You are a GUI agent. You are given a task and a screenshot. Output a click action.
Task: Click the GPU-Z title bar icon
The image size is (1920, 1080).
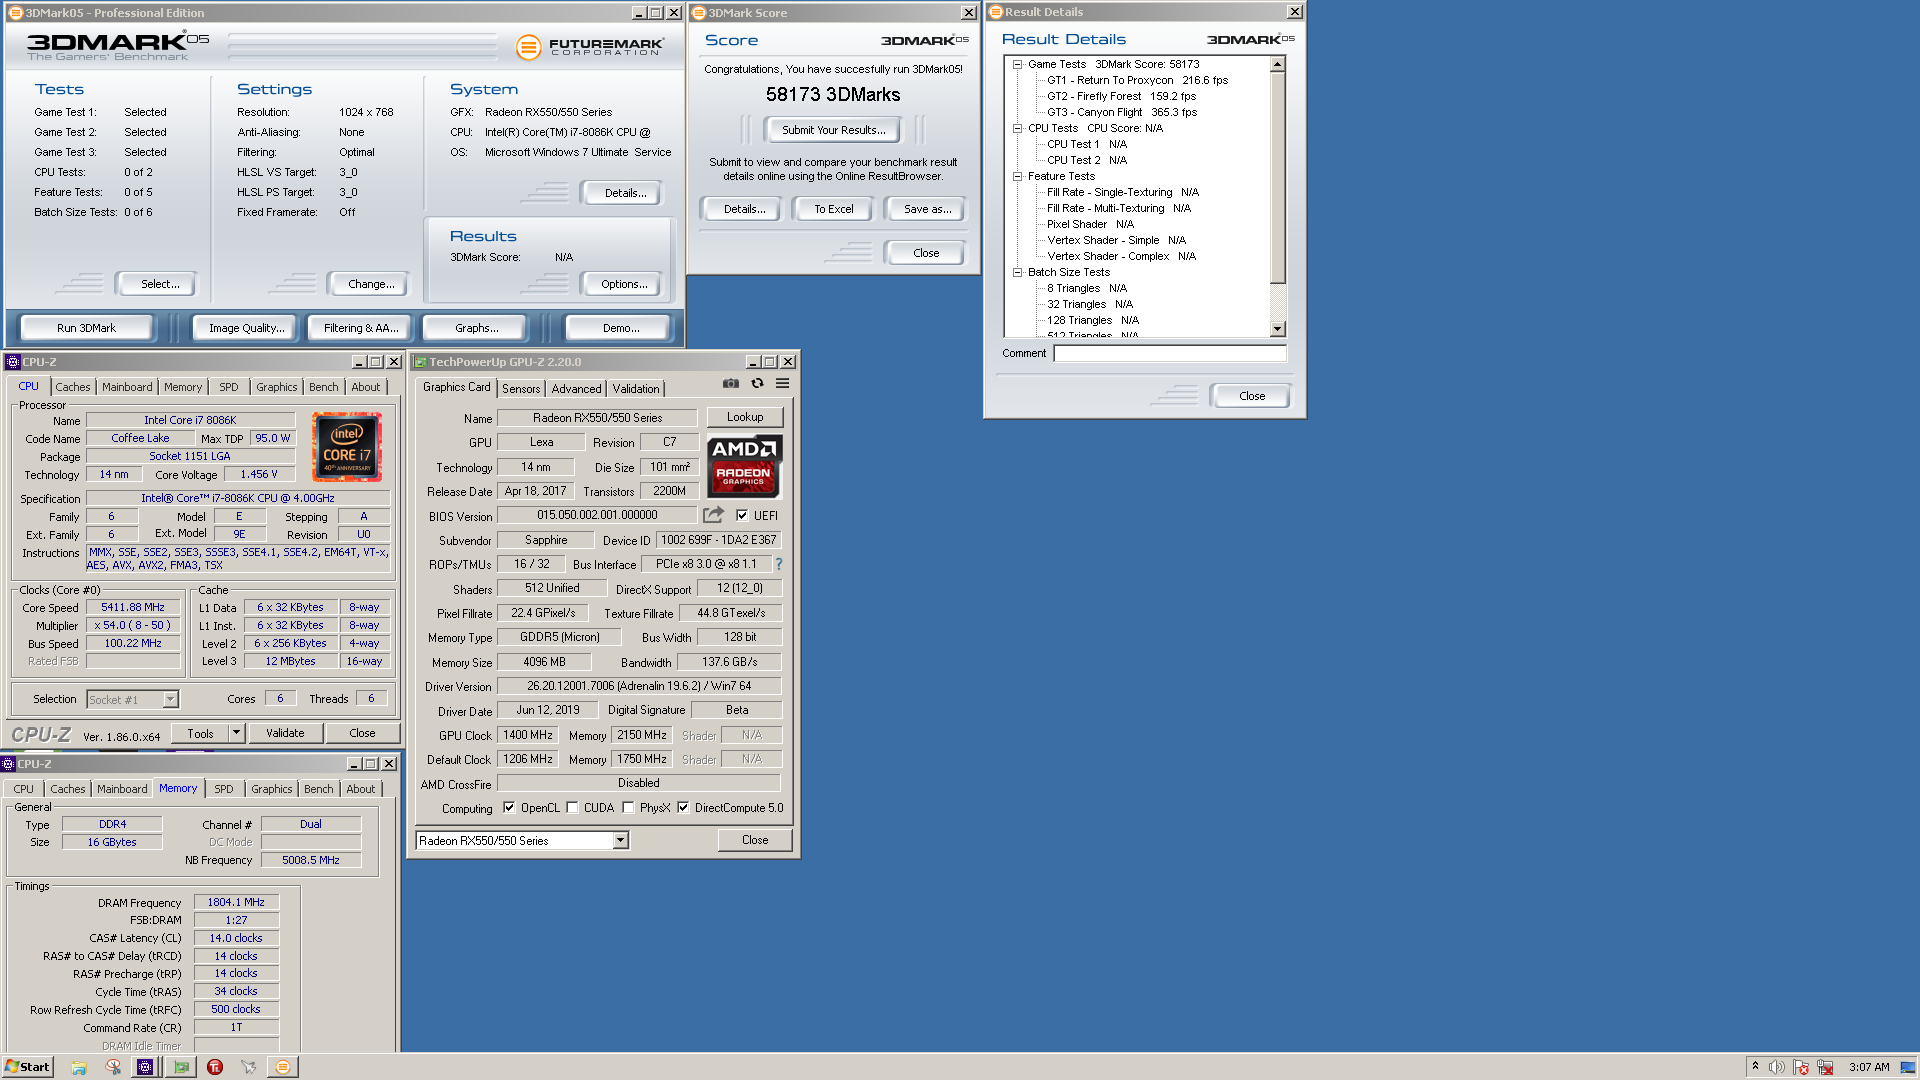(x=420, y=362)
